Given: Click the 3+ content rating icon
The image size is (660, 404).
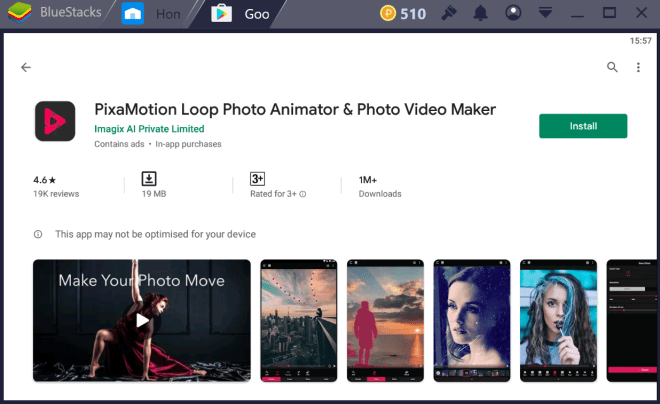Looking at the screenshot, I should [257, 179].
